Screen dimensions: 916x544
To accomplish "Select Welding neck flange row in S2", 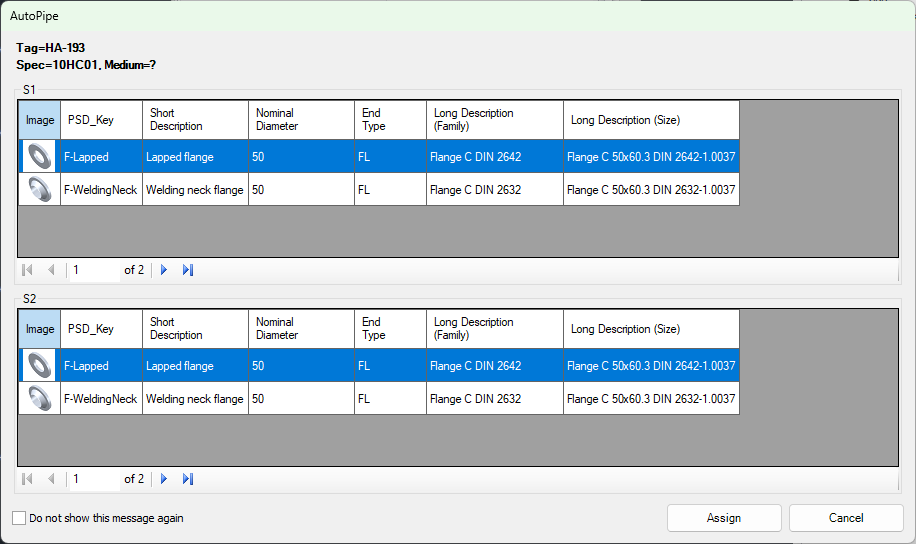I will [x=195, y=399].
